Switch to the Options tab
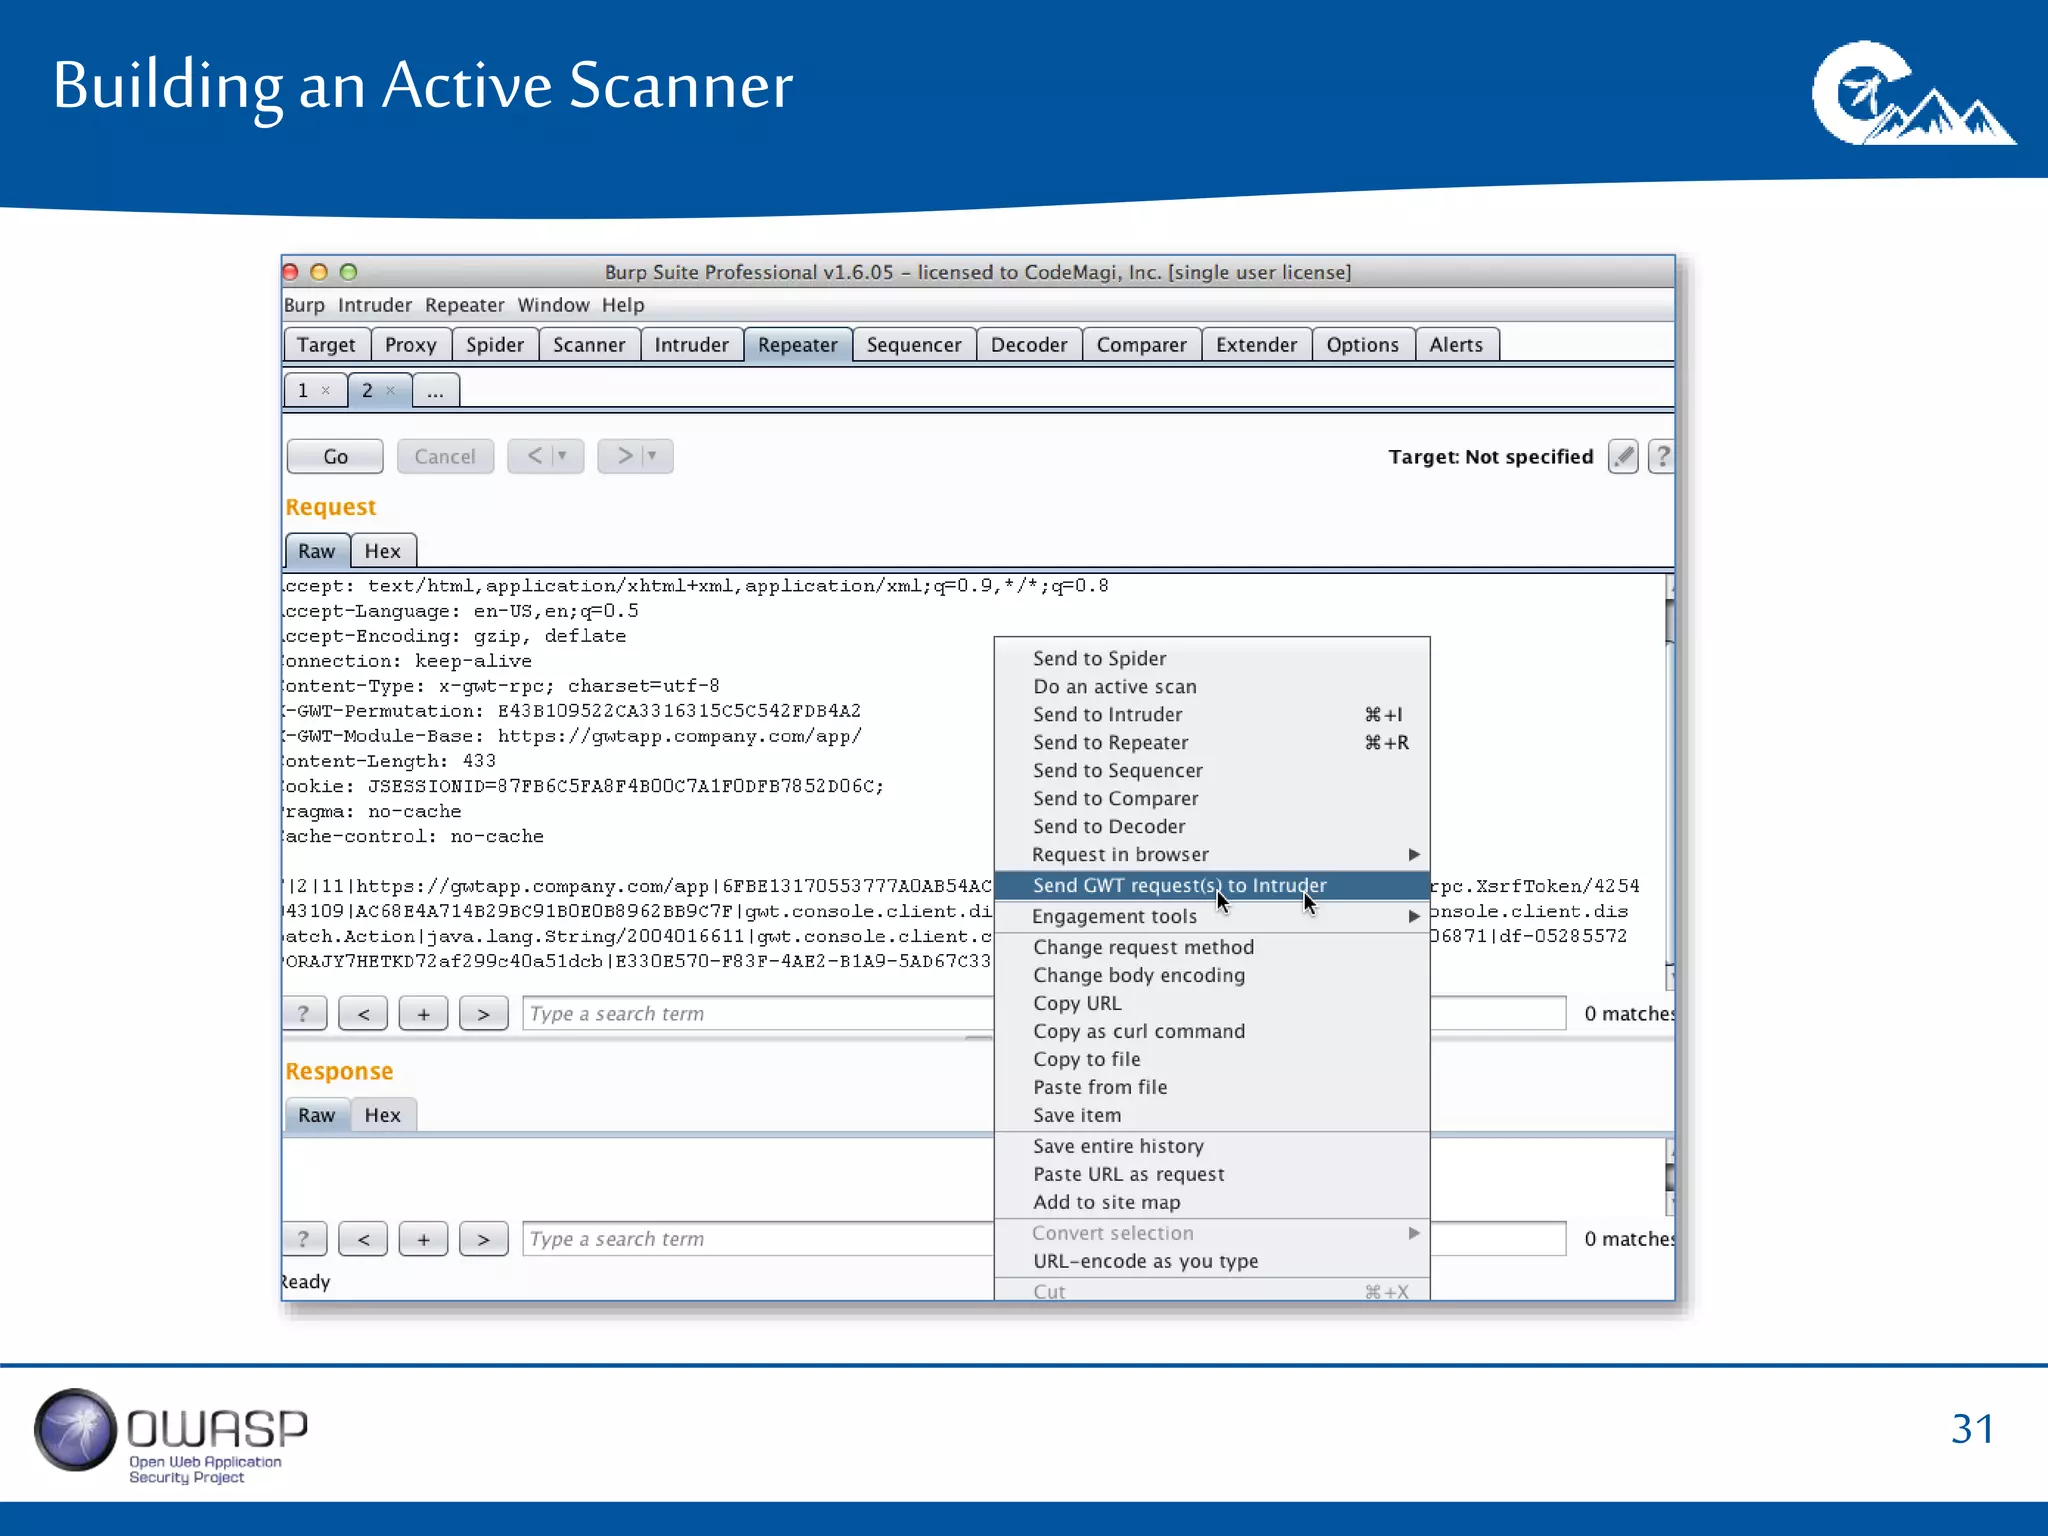Viewport: 2048px width, 1536px height. [x=1363, y=345]
